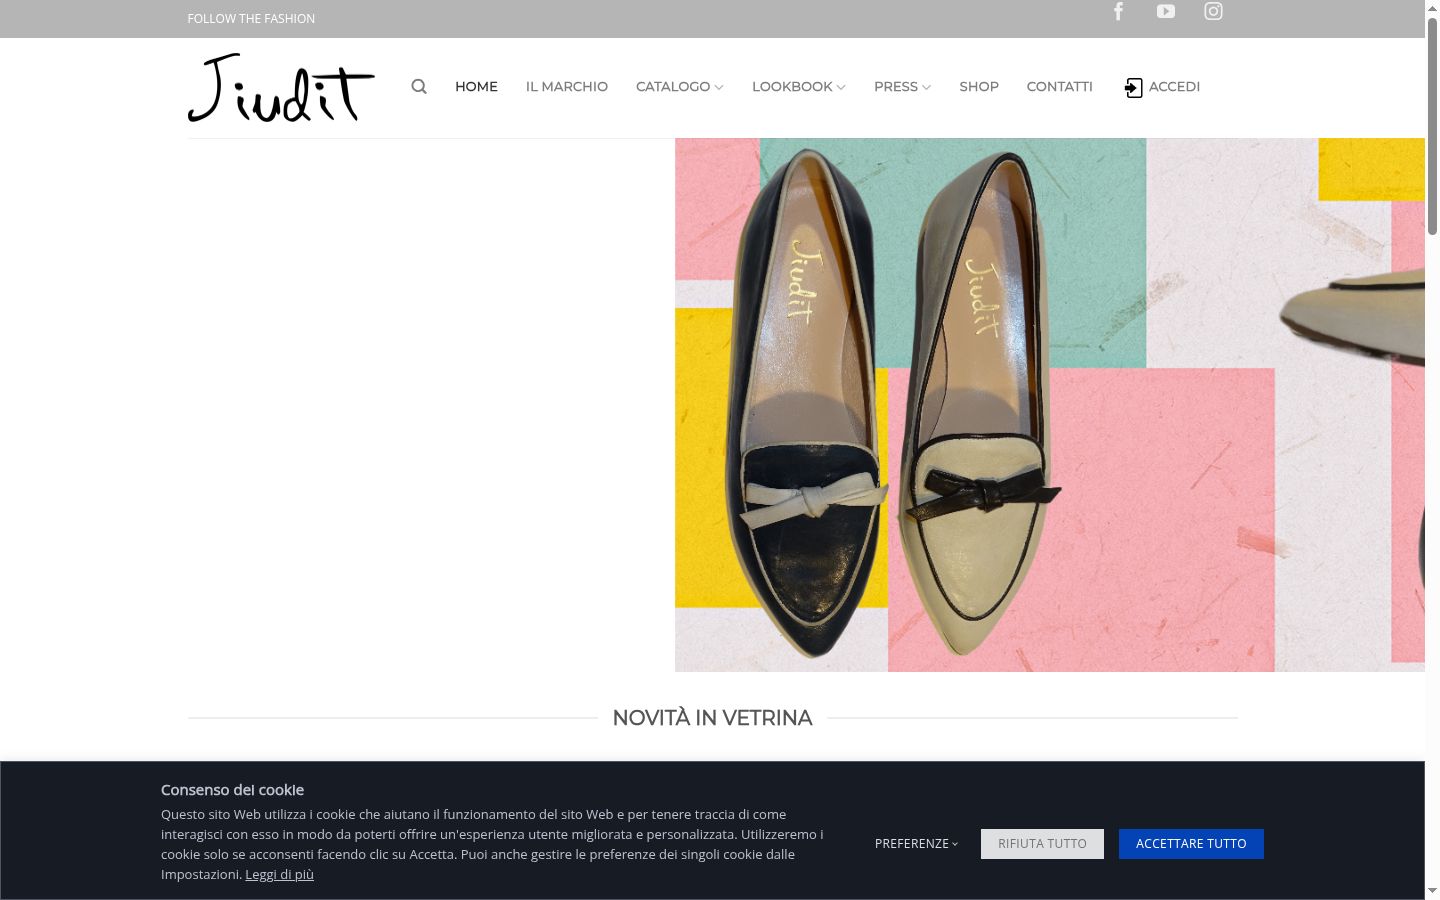Viewport: 1440px width, 900px height.
Task: Click the Accedi login link text
Action: coord(1174,87)
